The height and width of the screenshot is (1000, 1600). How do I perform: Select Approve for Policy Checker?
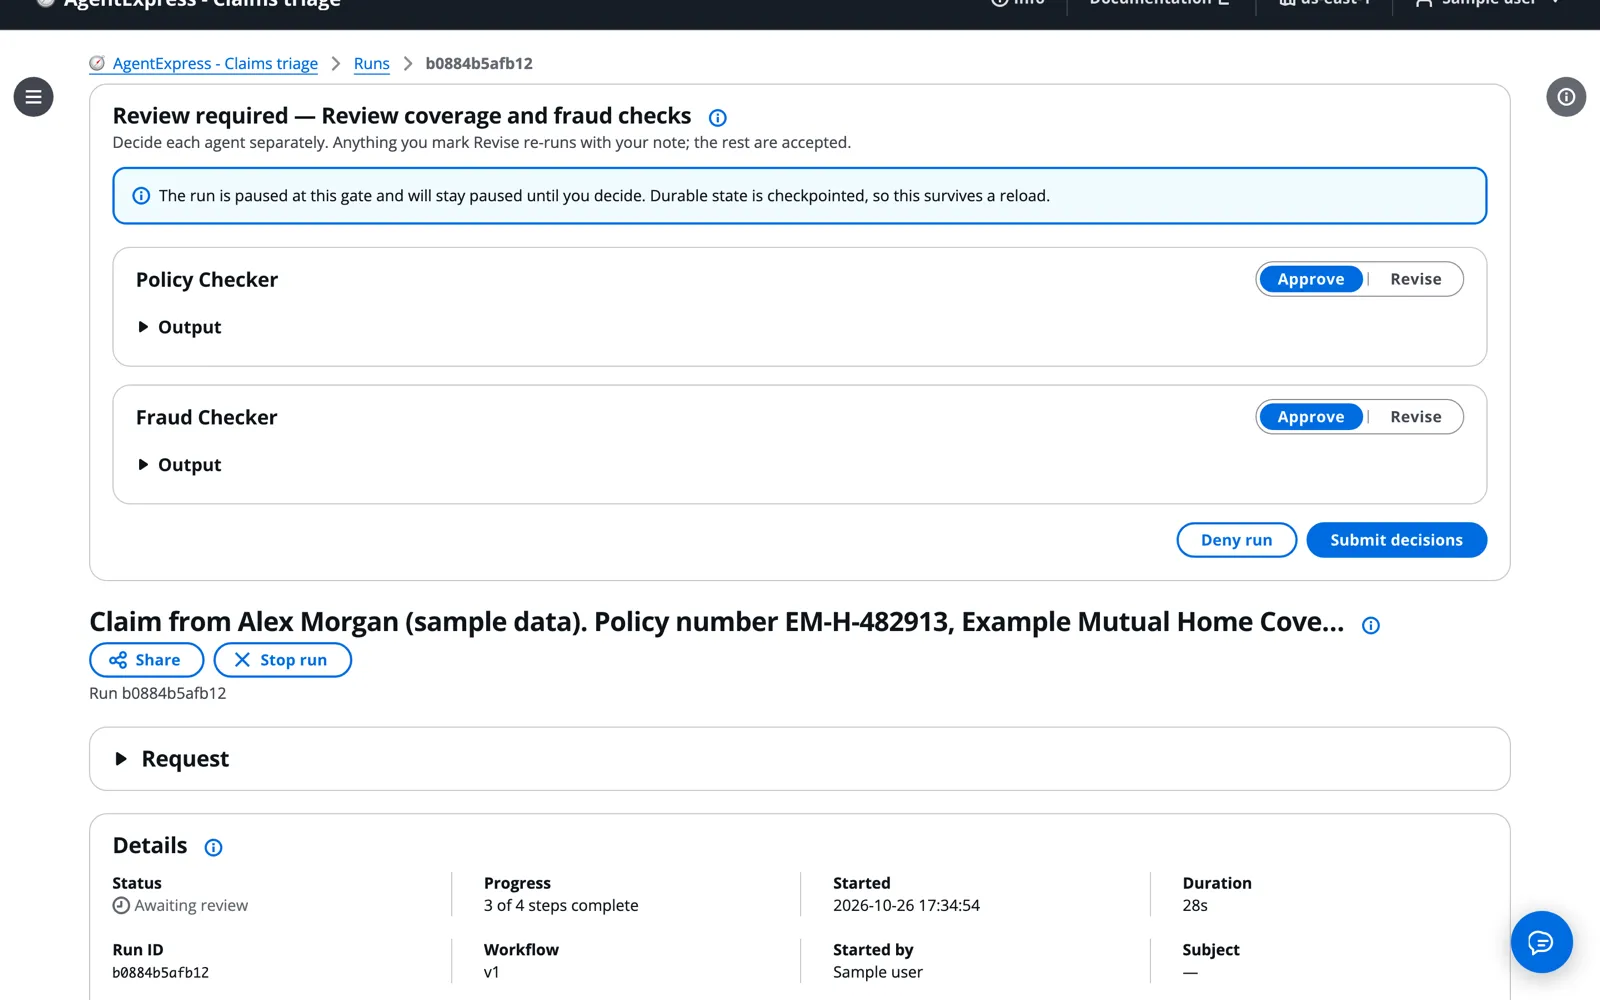(1310, 279)
